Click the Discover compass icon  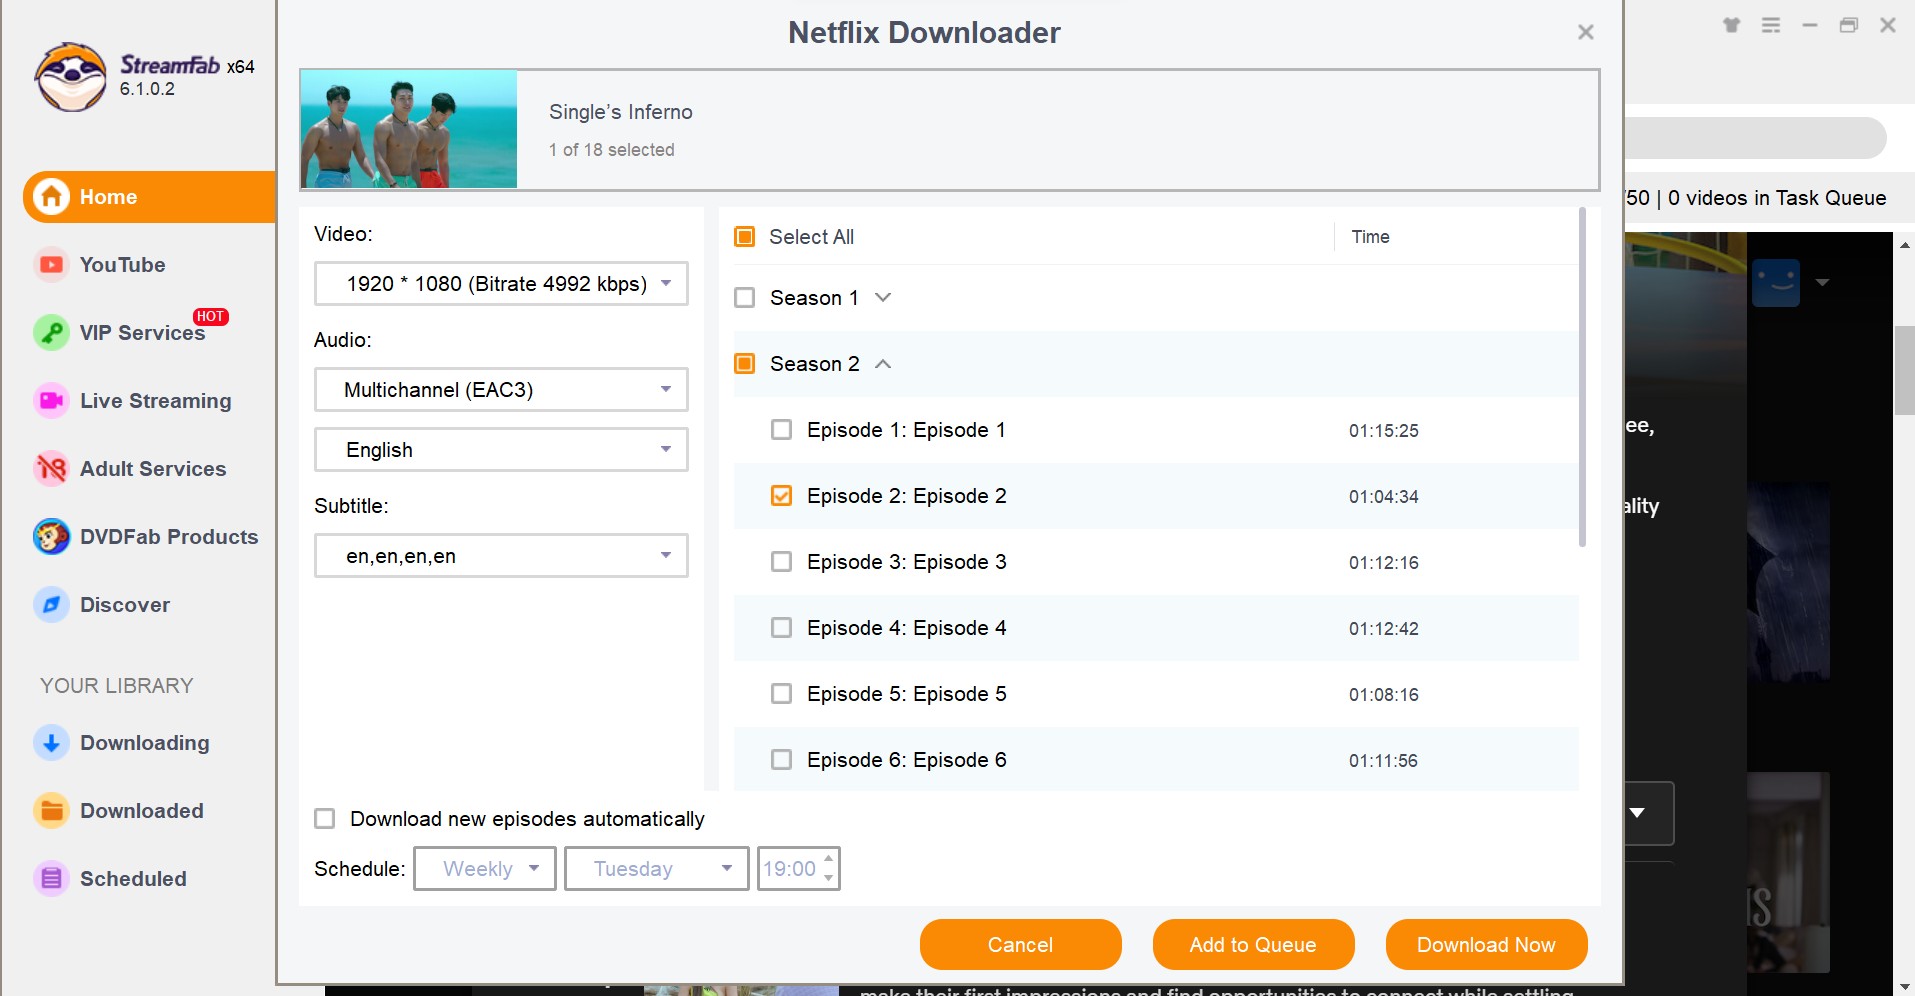[x=51, y=605]
